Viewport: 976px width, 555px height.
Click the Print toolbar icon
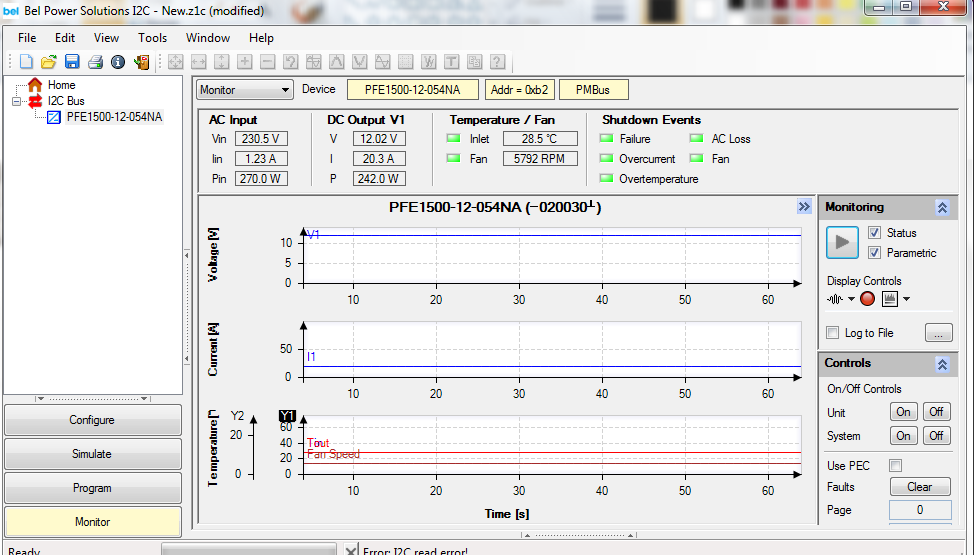point(95,62)
